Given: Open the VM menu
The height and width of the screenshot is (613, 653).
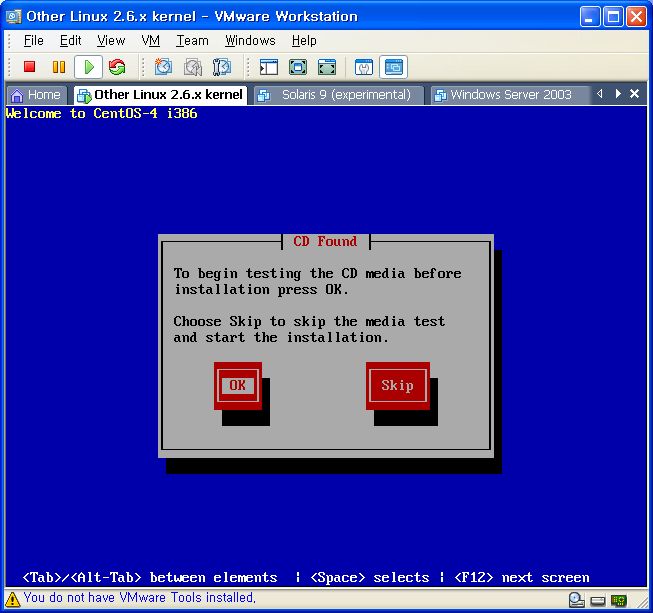Looking at the screenshot, I should (150, 40).
